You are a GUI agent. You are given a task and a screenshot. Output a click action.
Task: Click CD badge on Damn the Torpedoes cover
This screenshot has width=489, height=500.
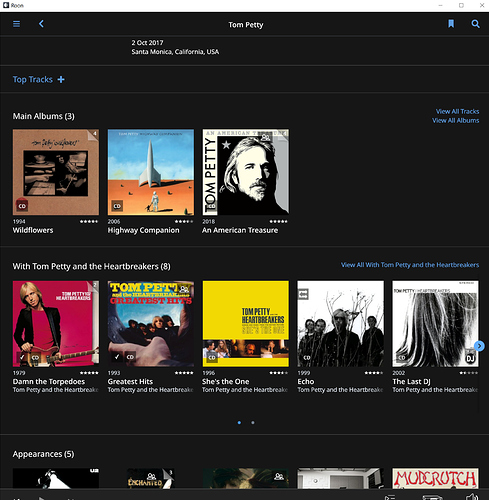(35, 357)
